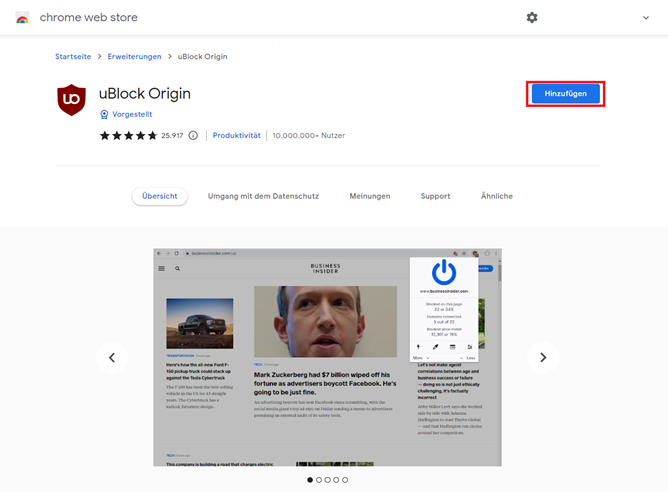Open the Erweiterungen breadcrumb link
668x492 pixels.
[134, 57]
